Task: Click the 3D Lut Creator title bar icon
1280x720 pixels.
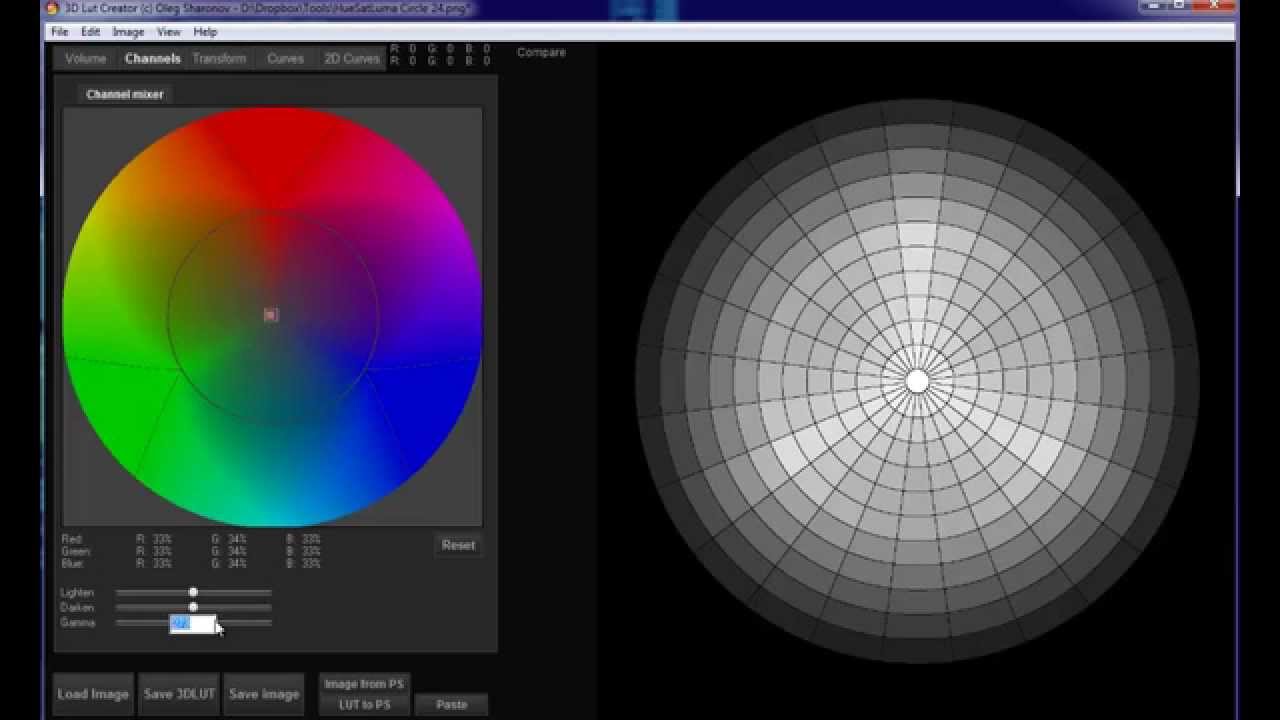Action: coord(53,9)
